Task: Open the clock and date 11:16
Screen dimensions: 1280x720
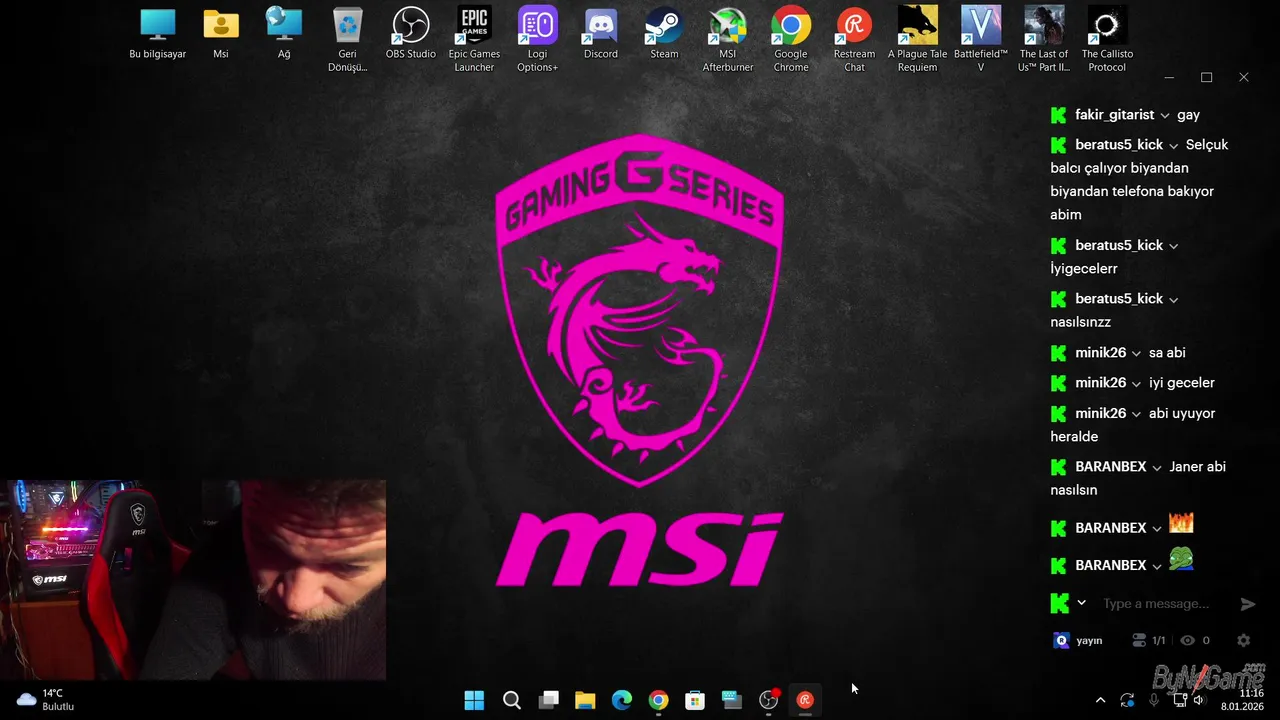Action: click(x=1243, y=700)
